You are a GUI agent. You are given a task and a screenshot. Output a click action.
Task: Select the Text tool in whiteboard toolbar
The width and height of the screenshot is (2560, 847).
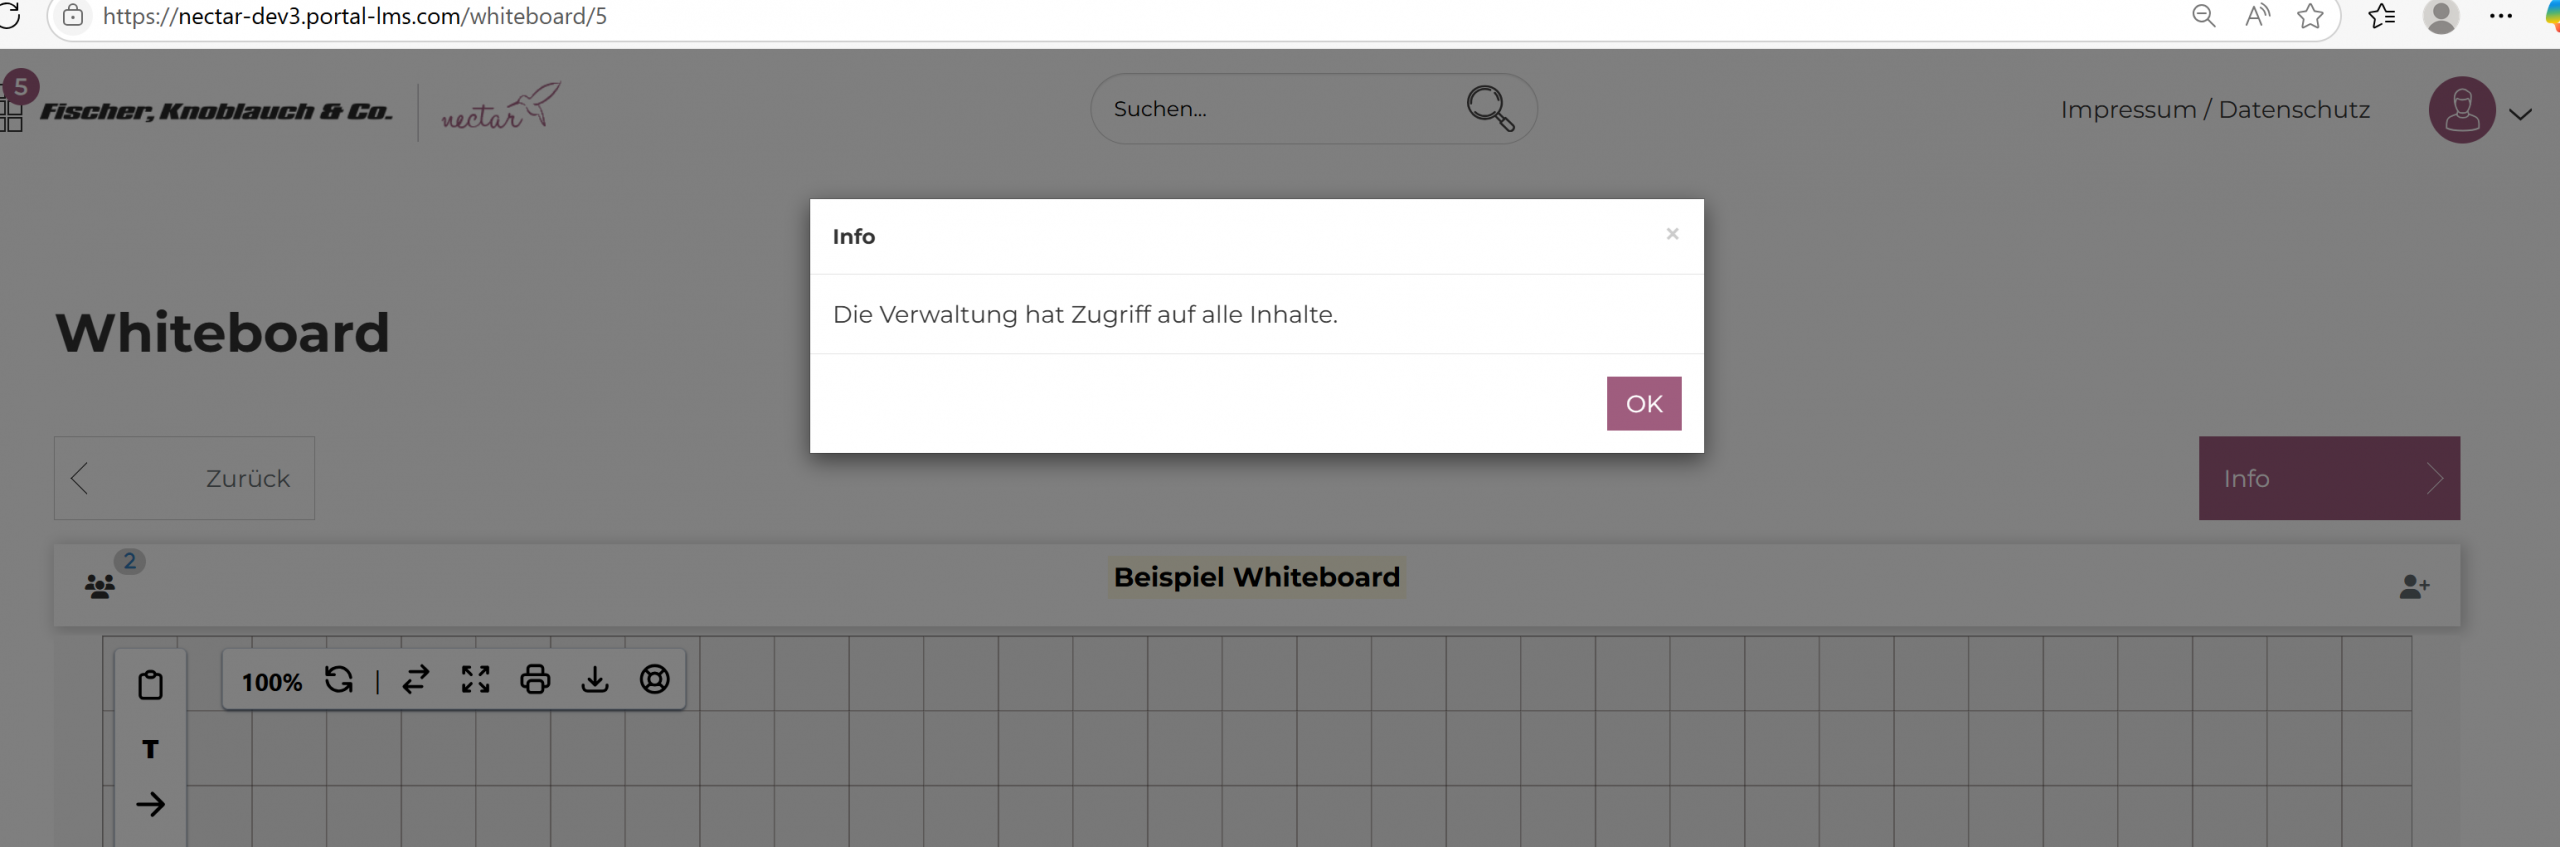[150, 749]
